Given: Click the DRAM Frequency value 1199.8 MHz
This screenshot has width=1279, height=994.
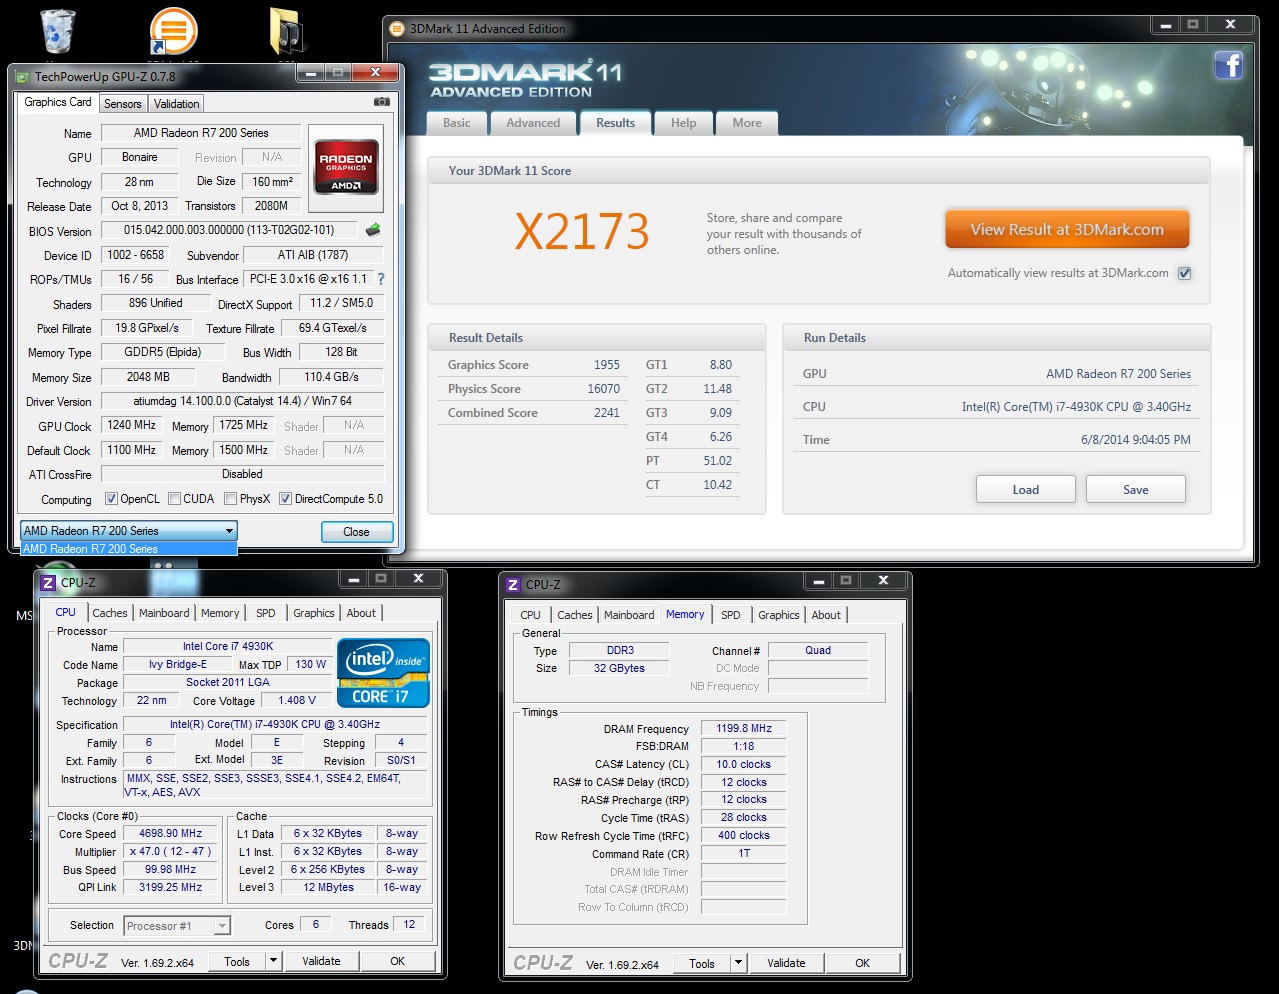Looking at the screenshot, I should coord(744,728).
